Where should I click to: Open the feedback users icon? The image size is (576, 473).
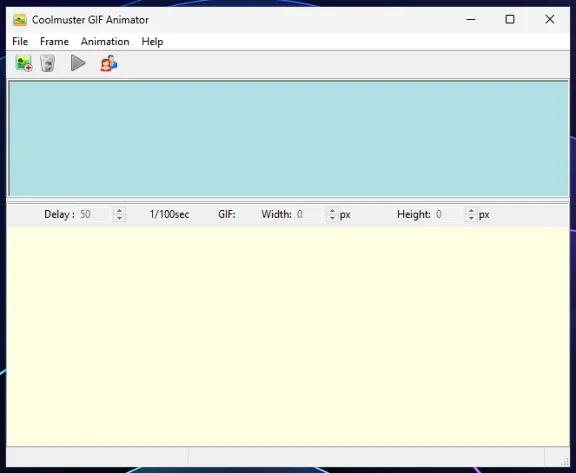(x=109, y=63)
